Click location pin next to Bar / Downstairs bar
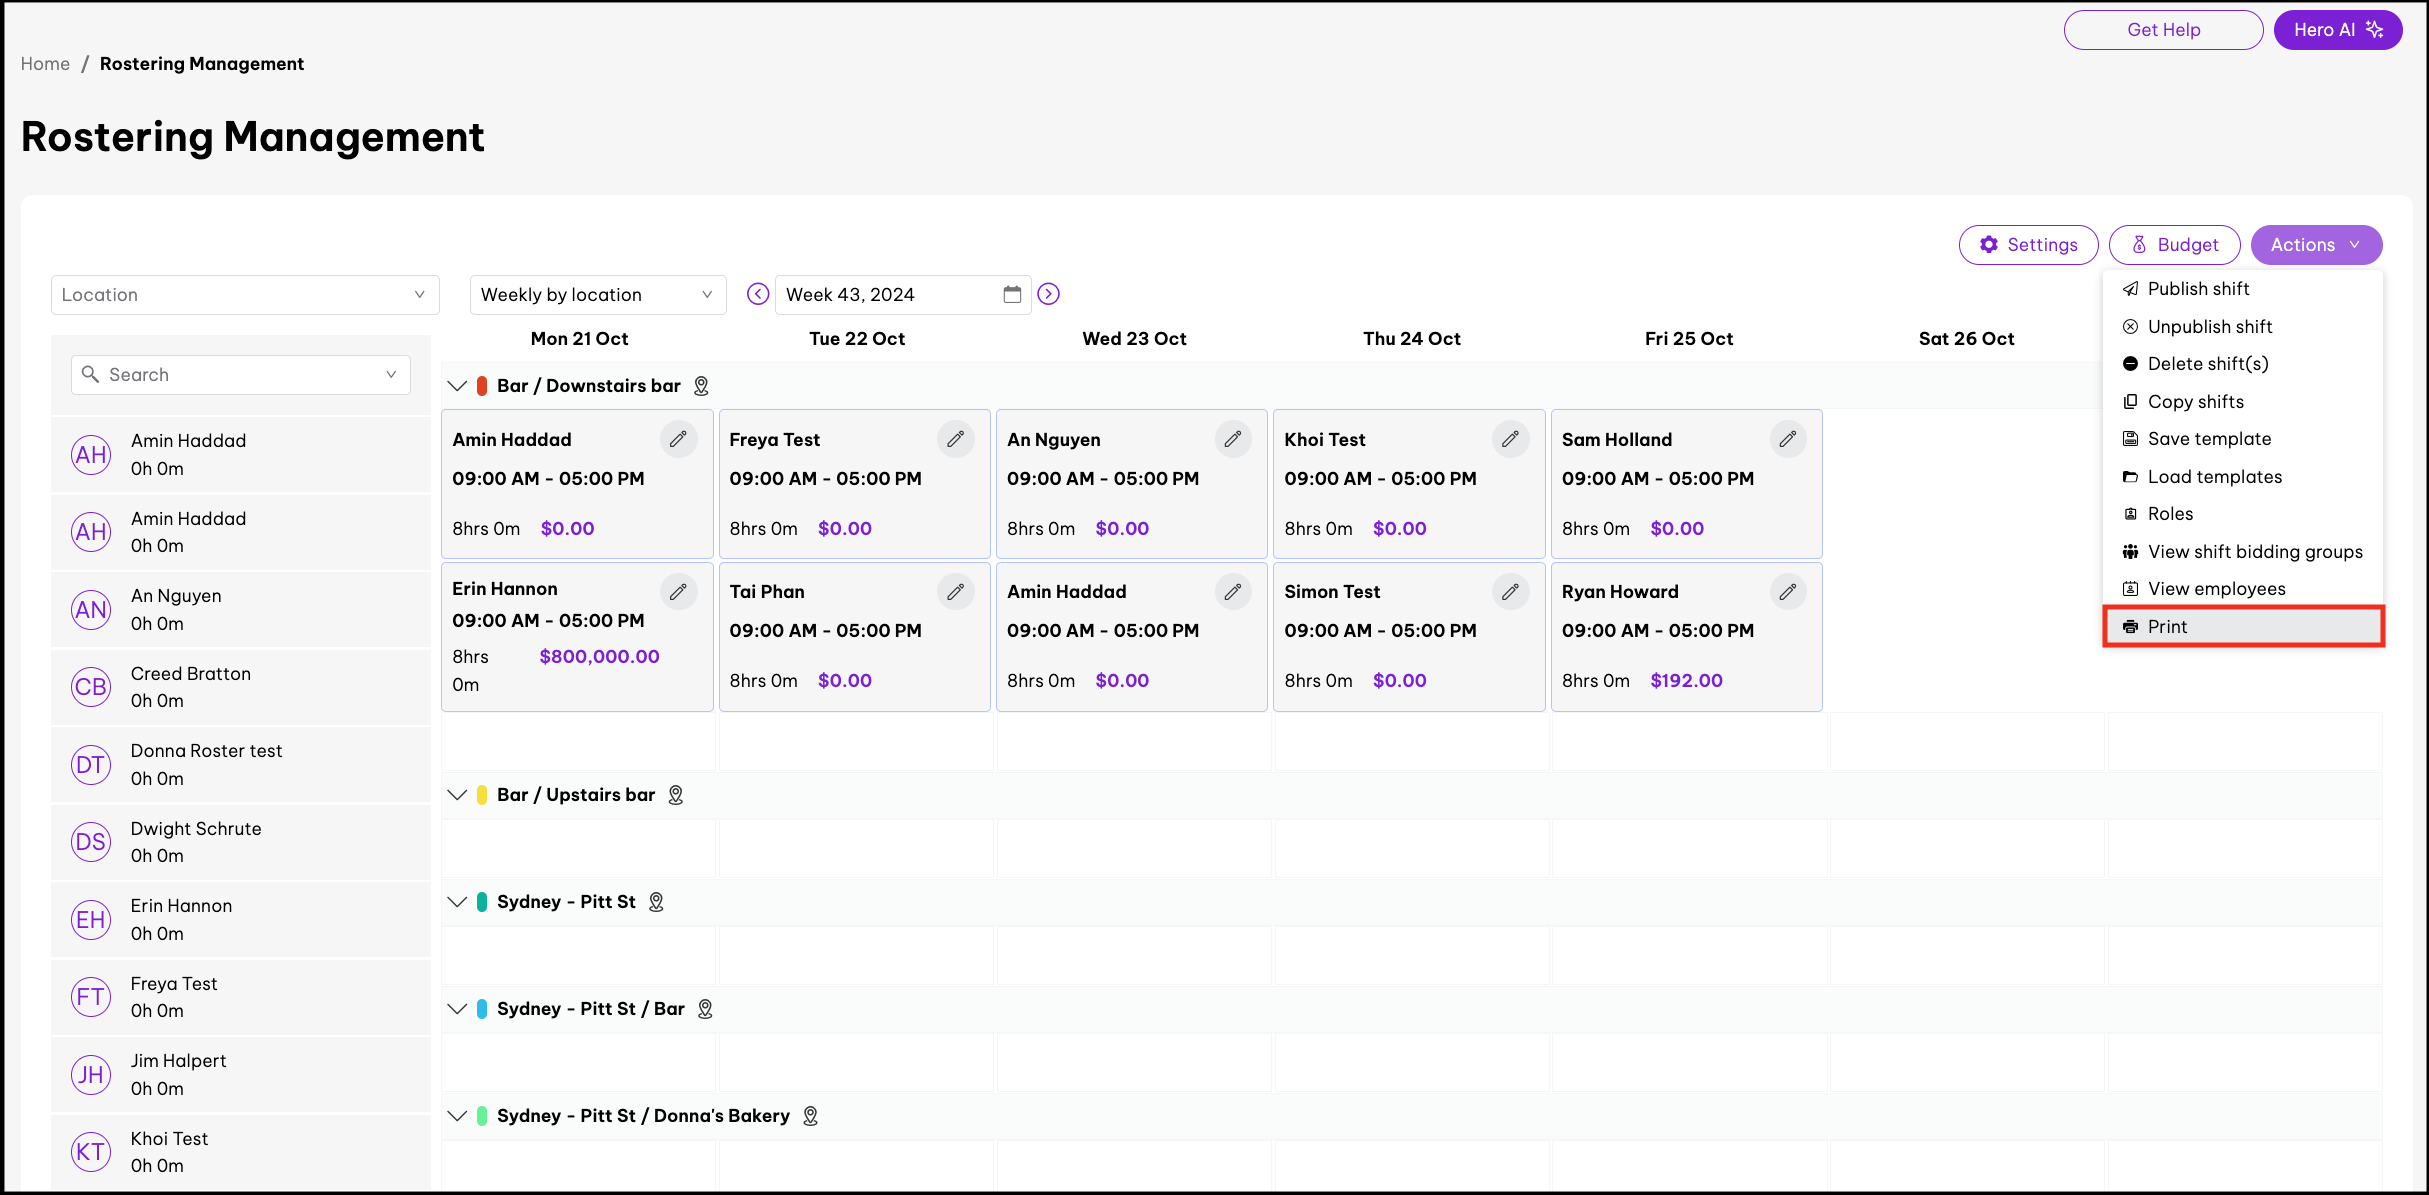The width and height of the screenshot is (2429, 1195). (x=701, y=386)
